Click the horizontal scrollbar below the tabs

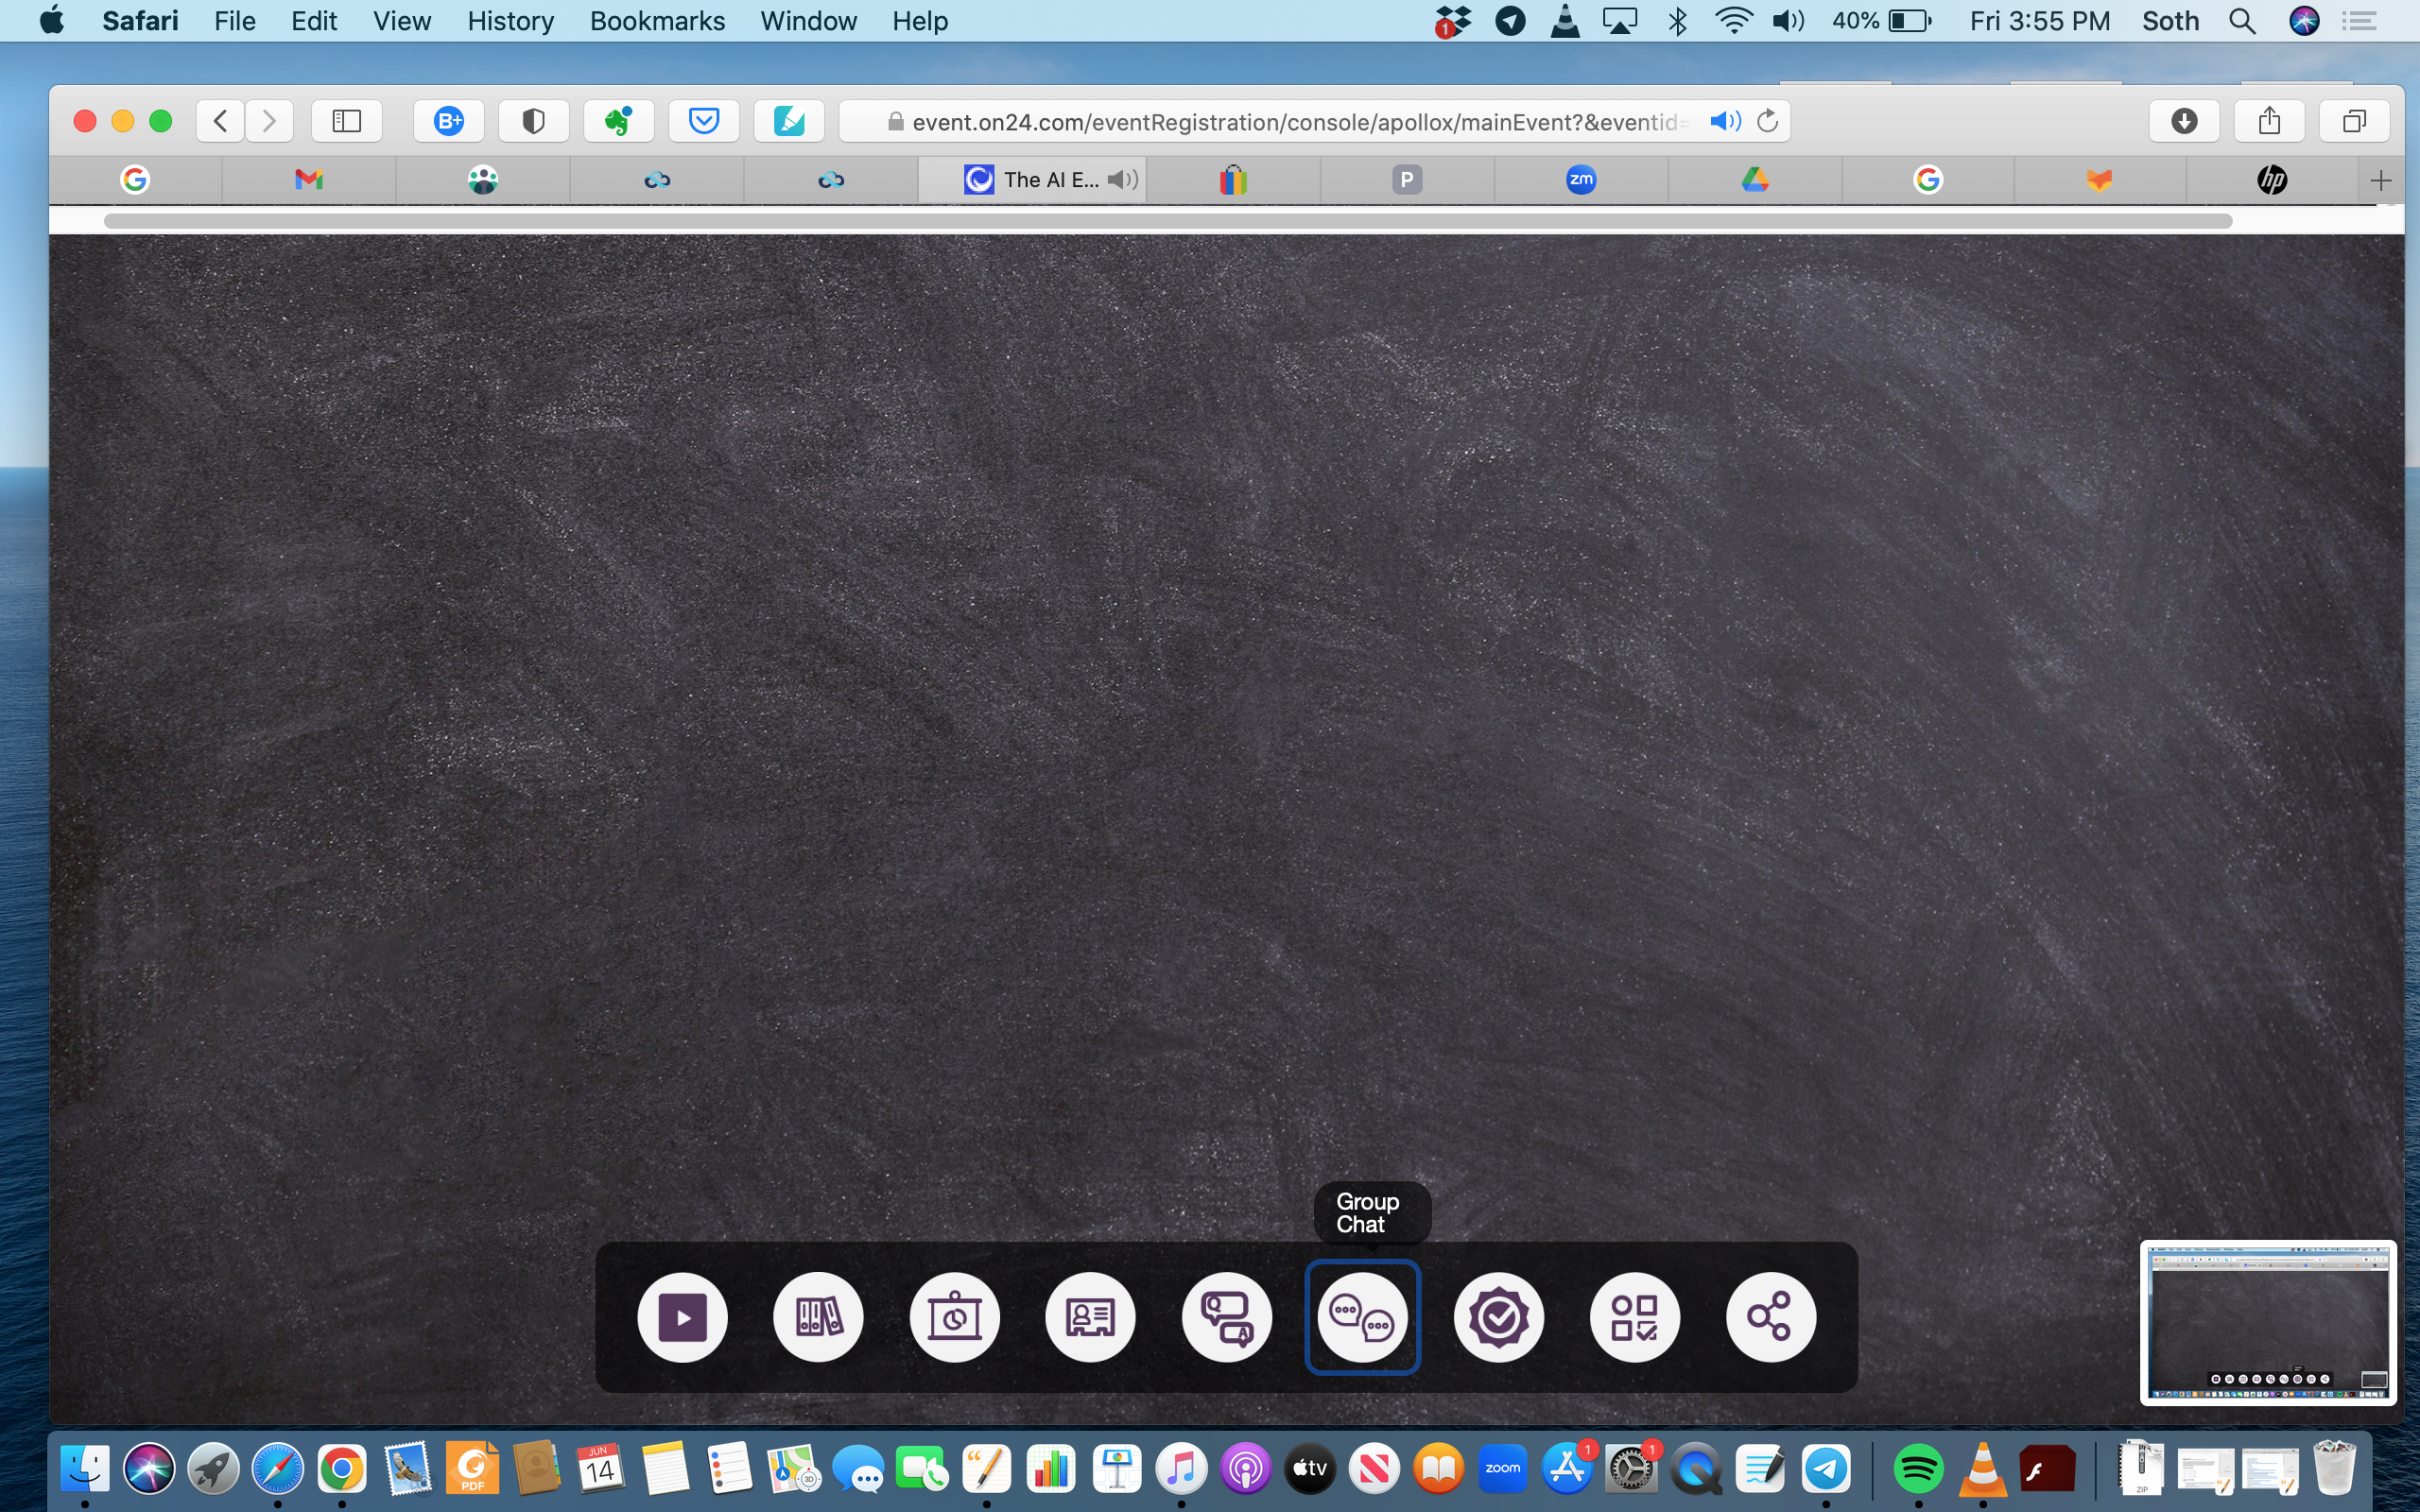tap(1167, 221)
